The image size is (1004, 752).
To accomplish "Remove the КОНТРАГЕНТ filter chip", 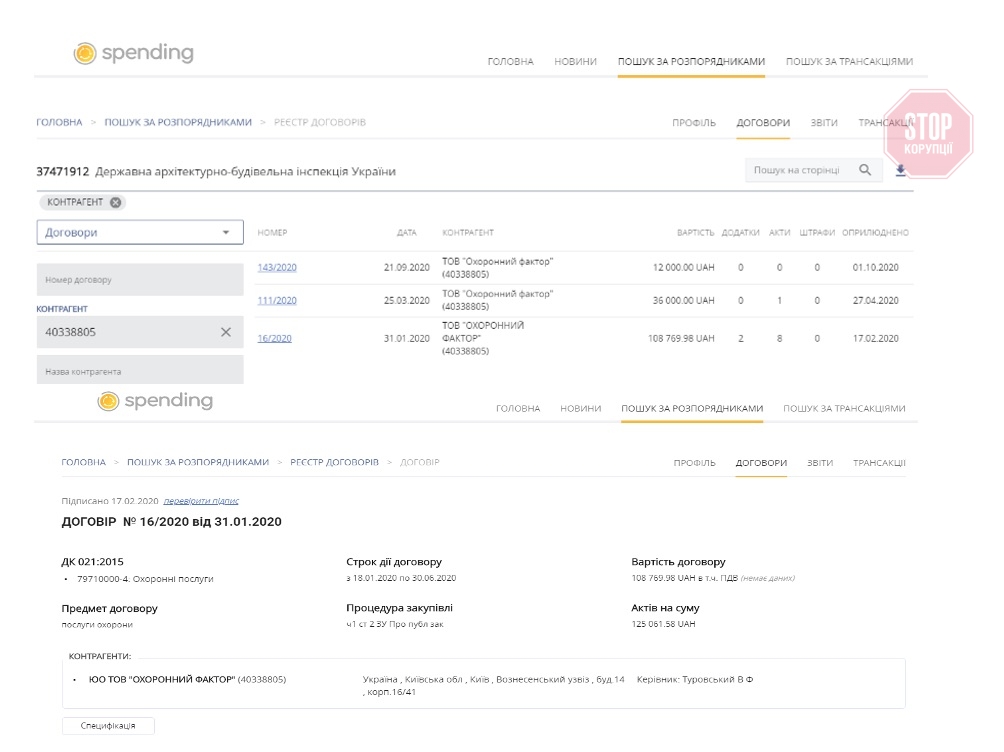I will (116, 202).
